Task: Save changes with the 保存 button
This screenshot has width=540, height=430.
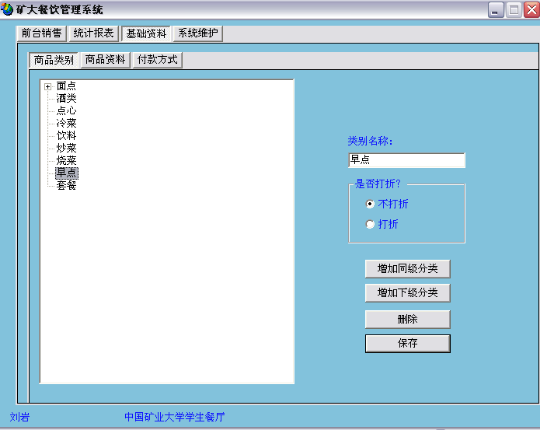Action: tap(408, 343)
